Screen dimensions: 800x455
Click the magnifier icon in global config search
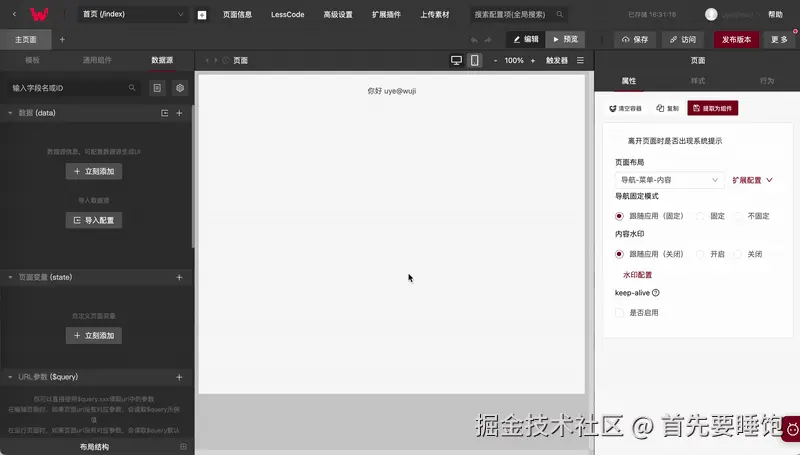[x=560, y=14]
